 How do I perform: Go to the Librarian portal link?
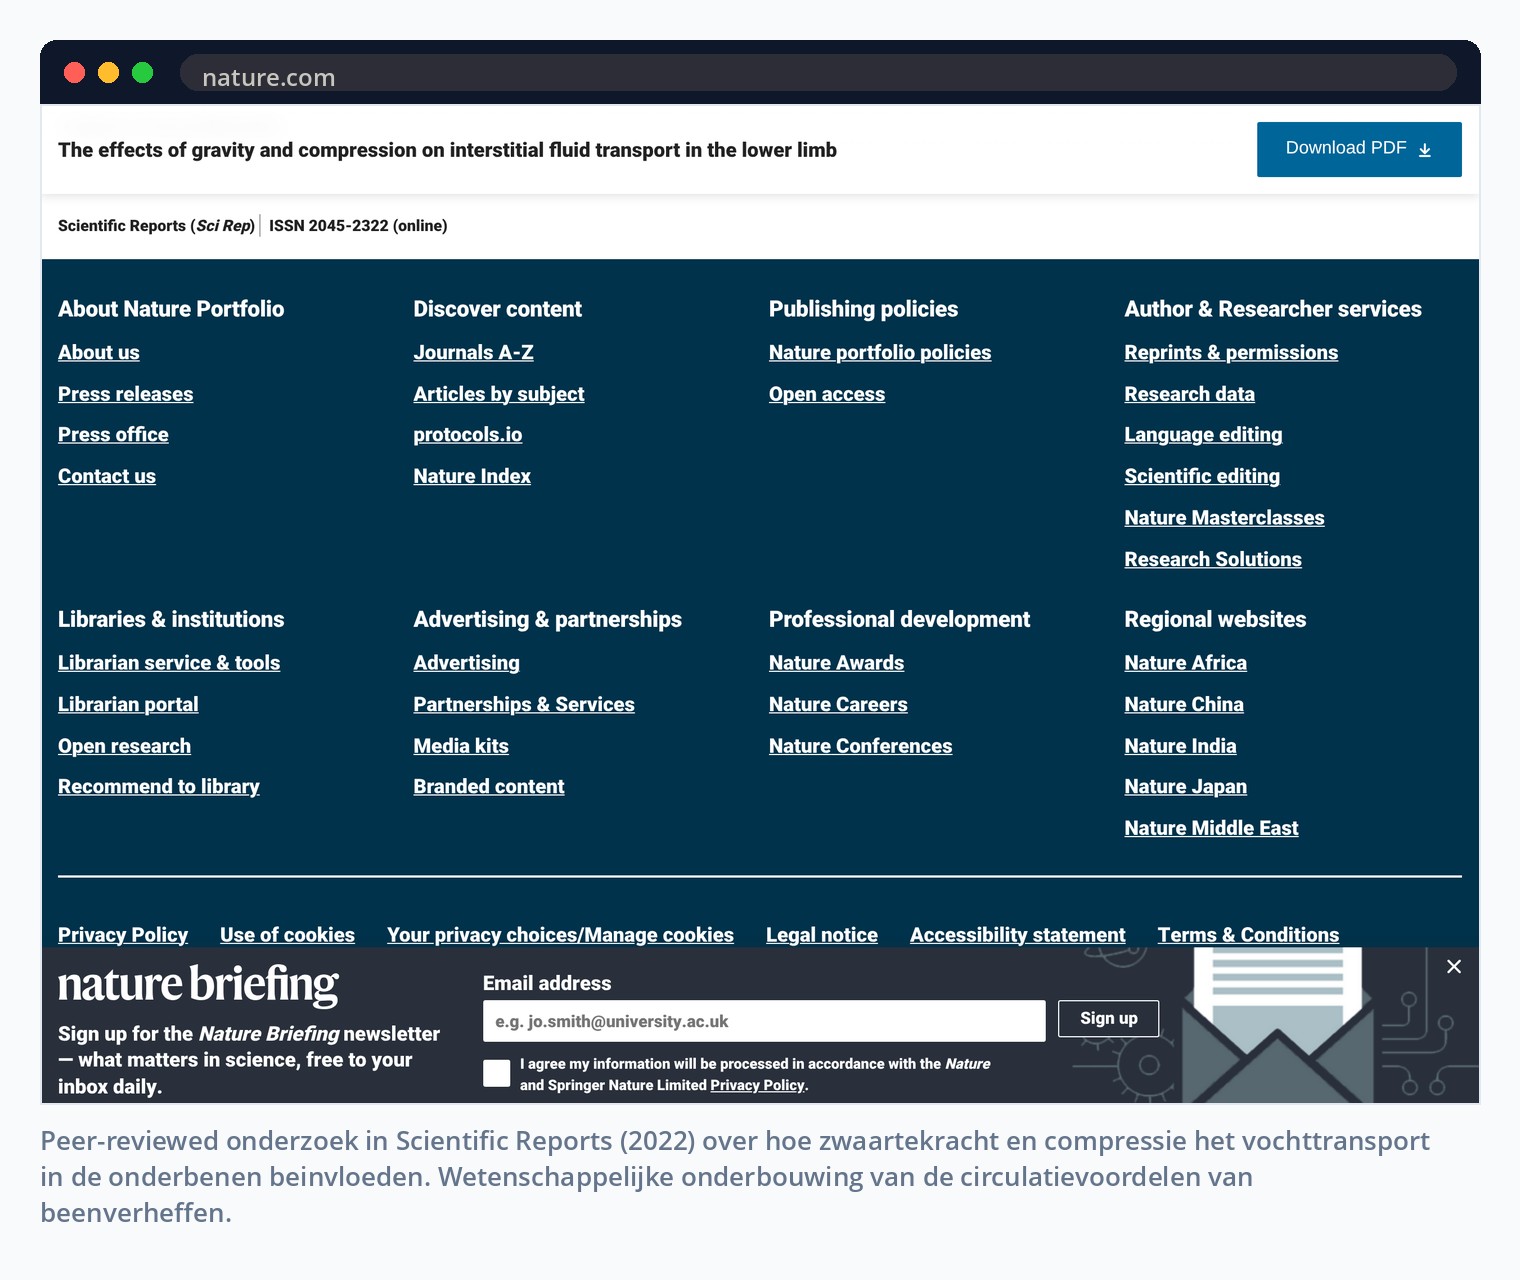(128, 704)
